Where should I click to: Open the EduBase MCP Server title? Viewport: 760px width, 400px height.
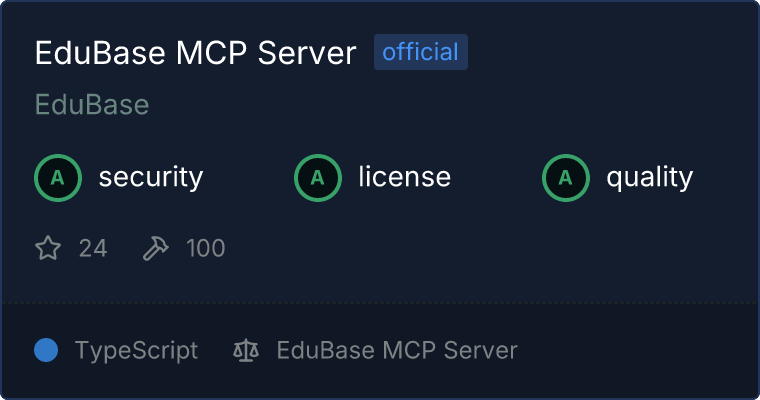[195, 52]
